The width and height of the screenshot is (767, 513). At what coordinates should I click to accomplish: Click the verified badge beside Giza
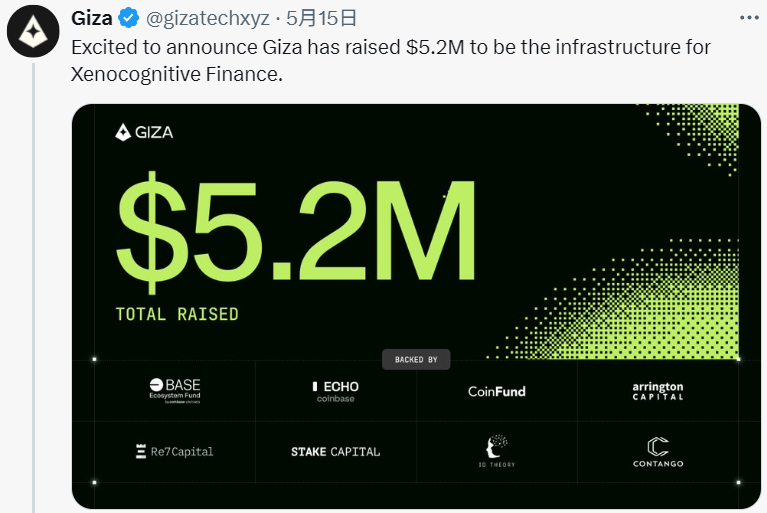tap(130, 18)
